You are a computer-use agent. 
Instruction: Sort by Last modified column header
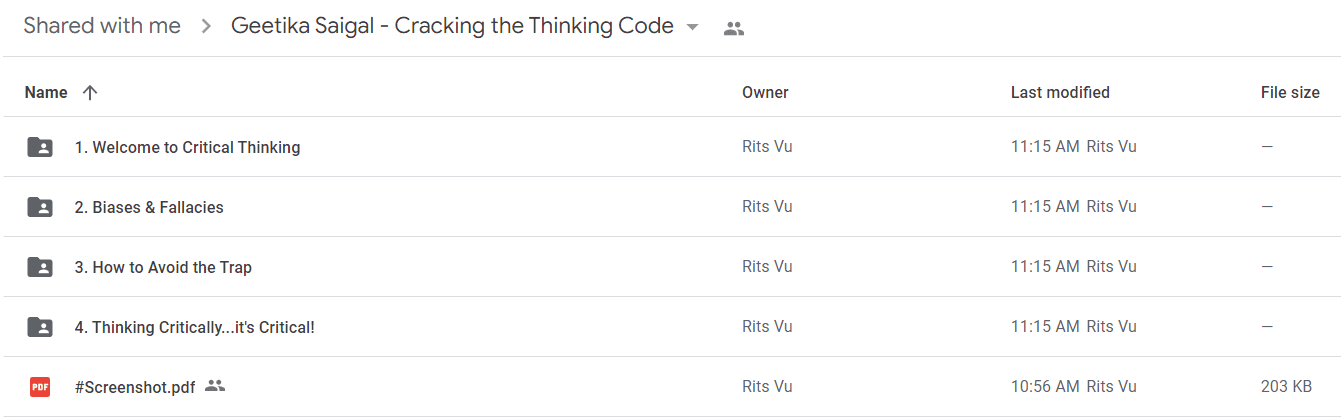[1060, 92]
